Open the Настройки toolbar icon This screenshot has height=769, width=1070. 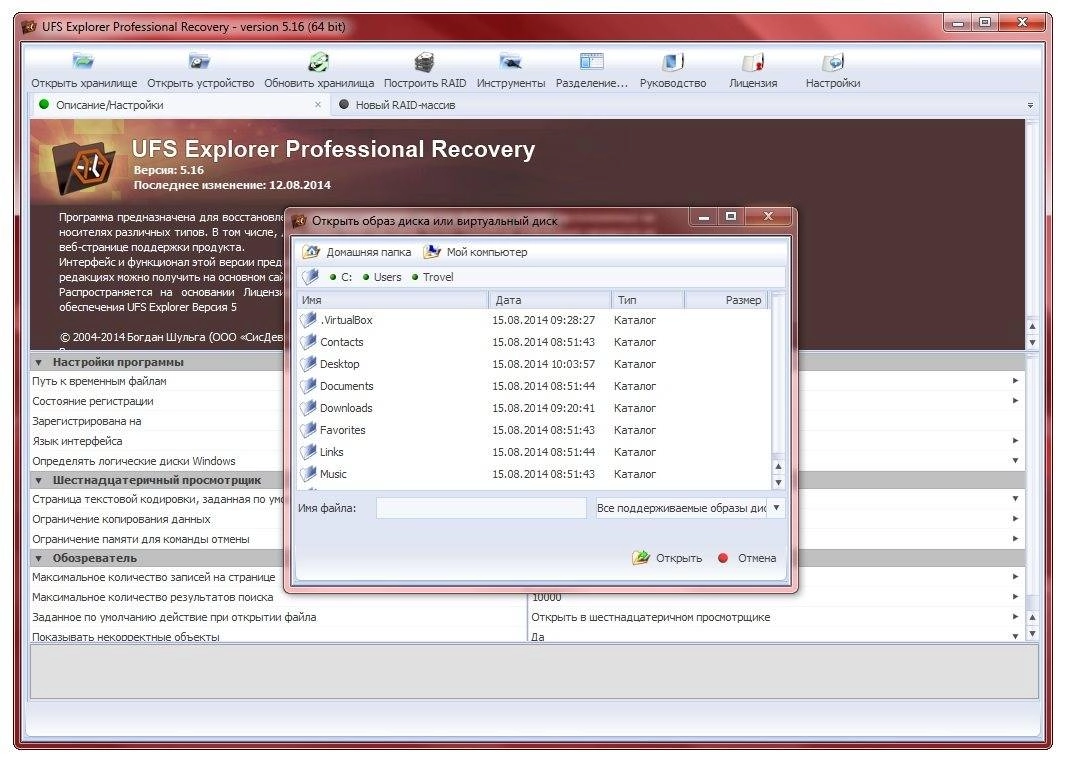[x=833, y=62]
